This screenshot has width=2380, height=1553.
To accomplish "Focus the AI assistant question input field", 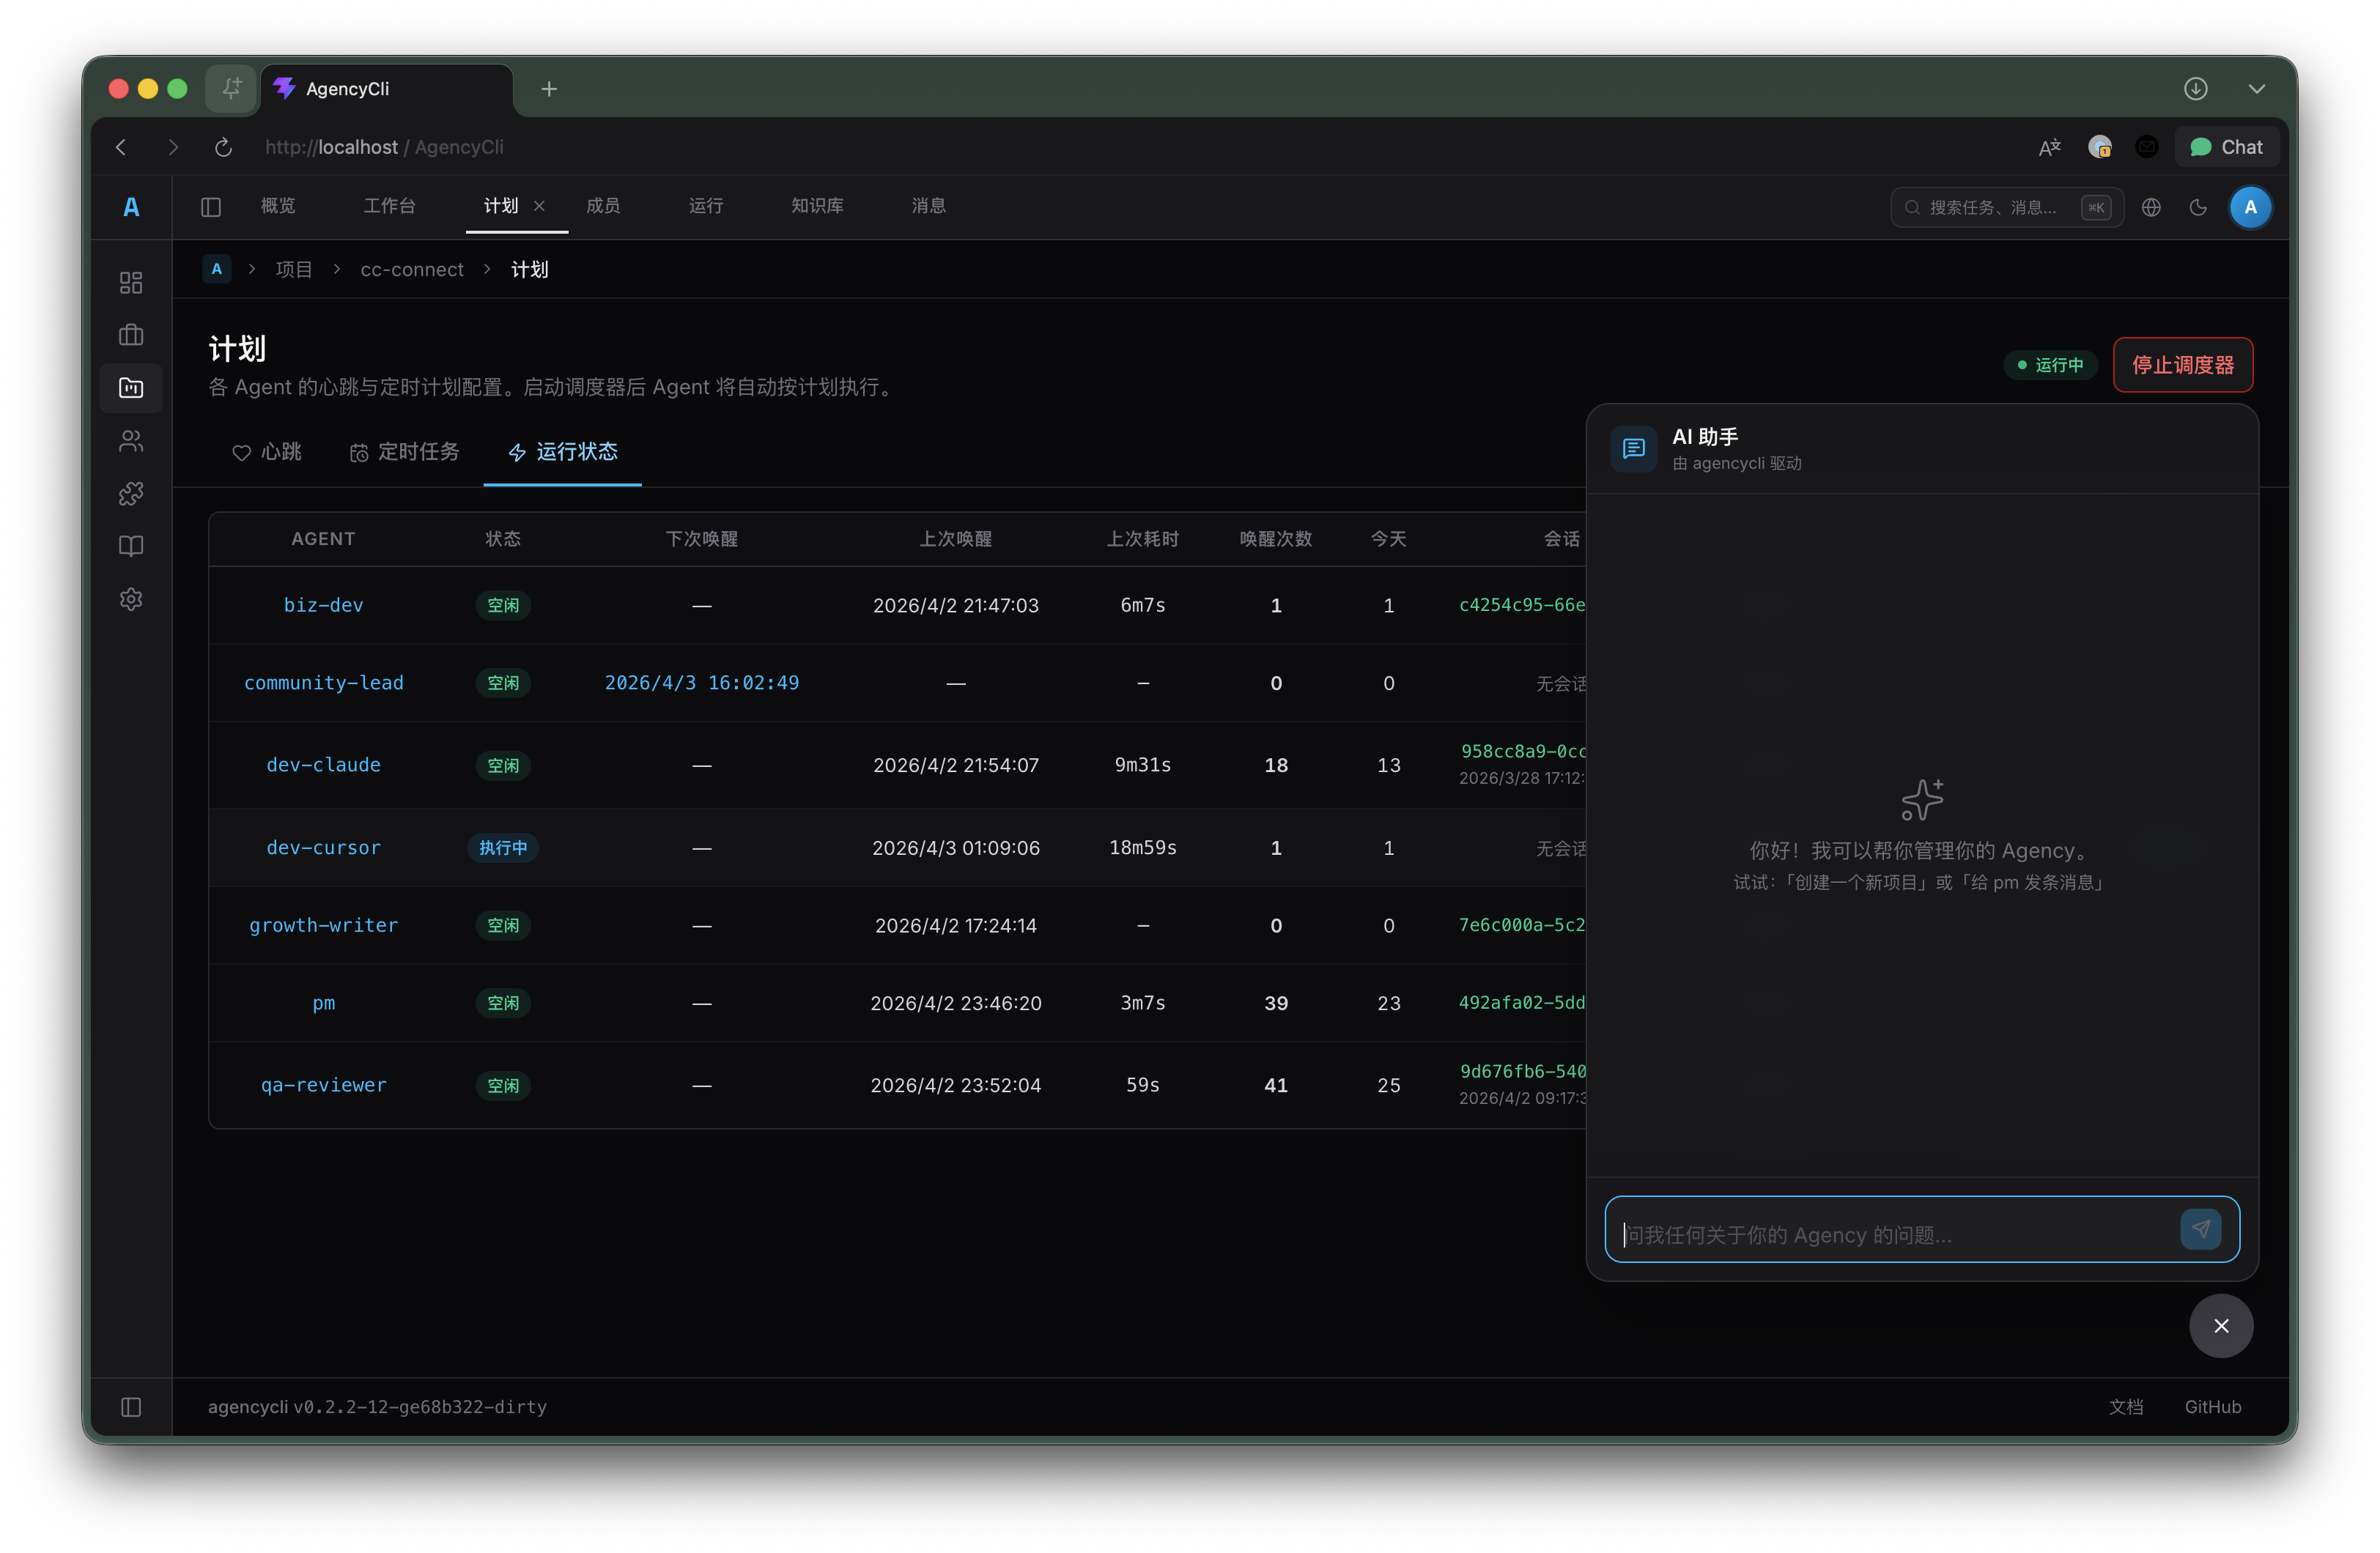I will click(x=1890, y=1235).
